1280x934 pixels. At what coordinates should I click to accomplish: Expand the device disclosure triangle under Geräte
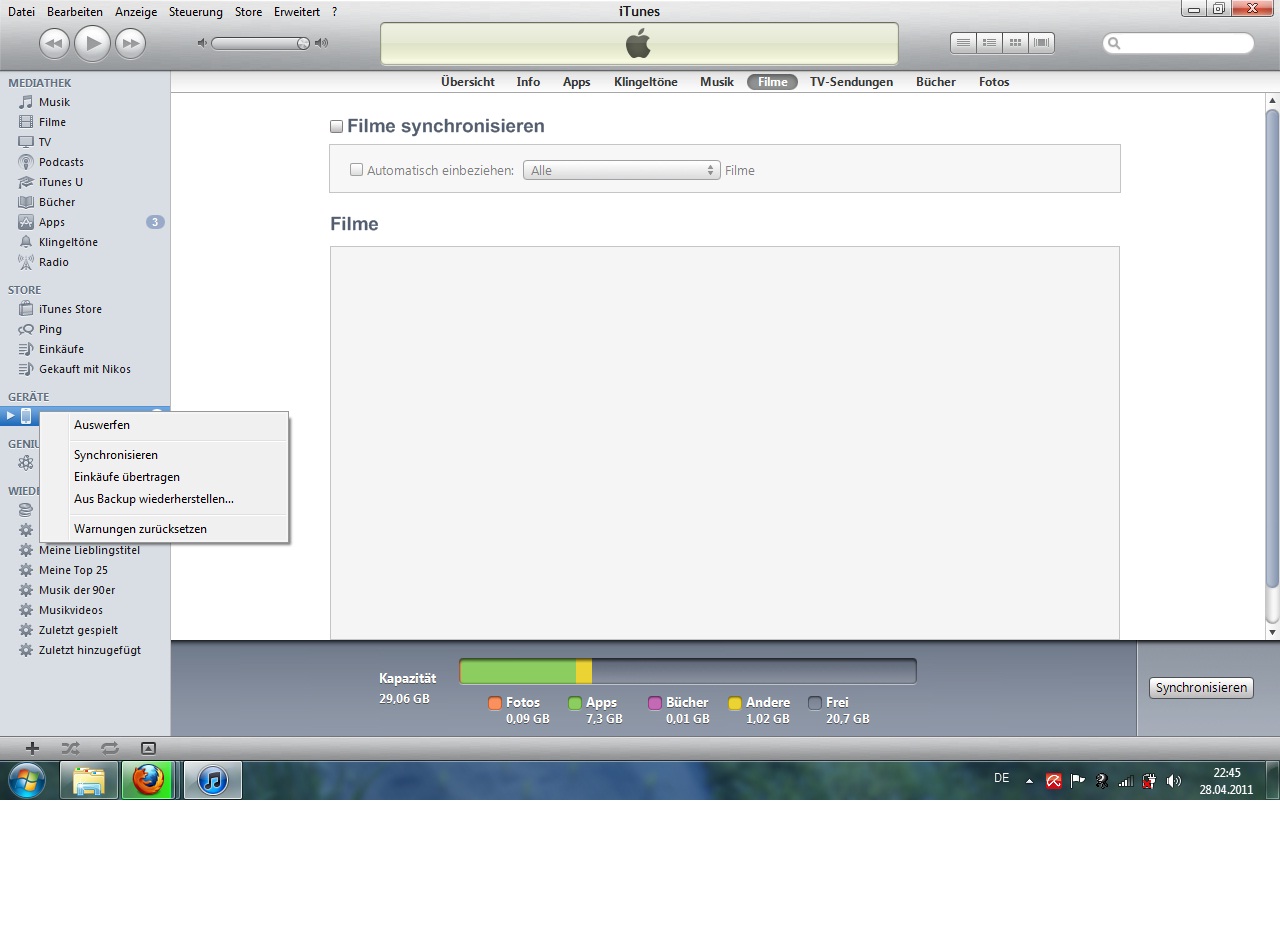pyautogui.click(x=11, y=416)
